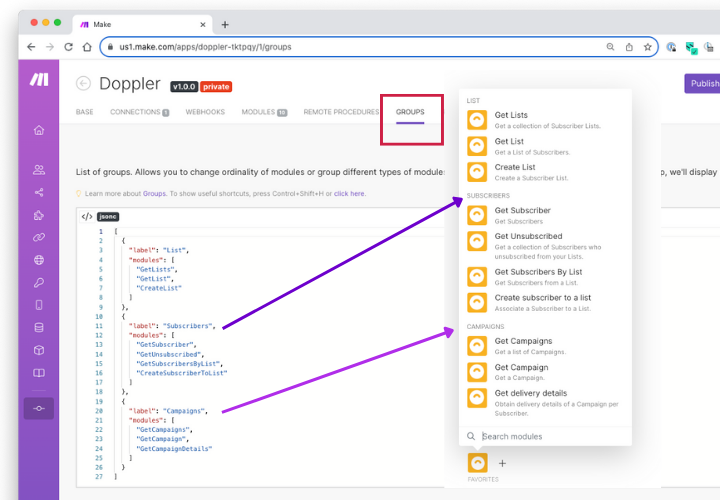Click the share icon in the address bar
The width and height of the screenshot is (720, 500).
point(629,47)
